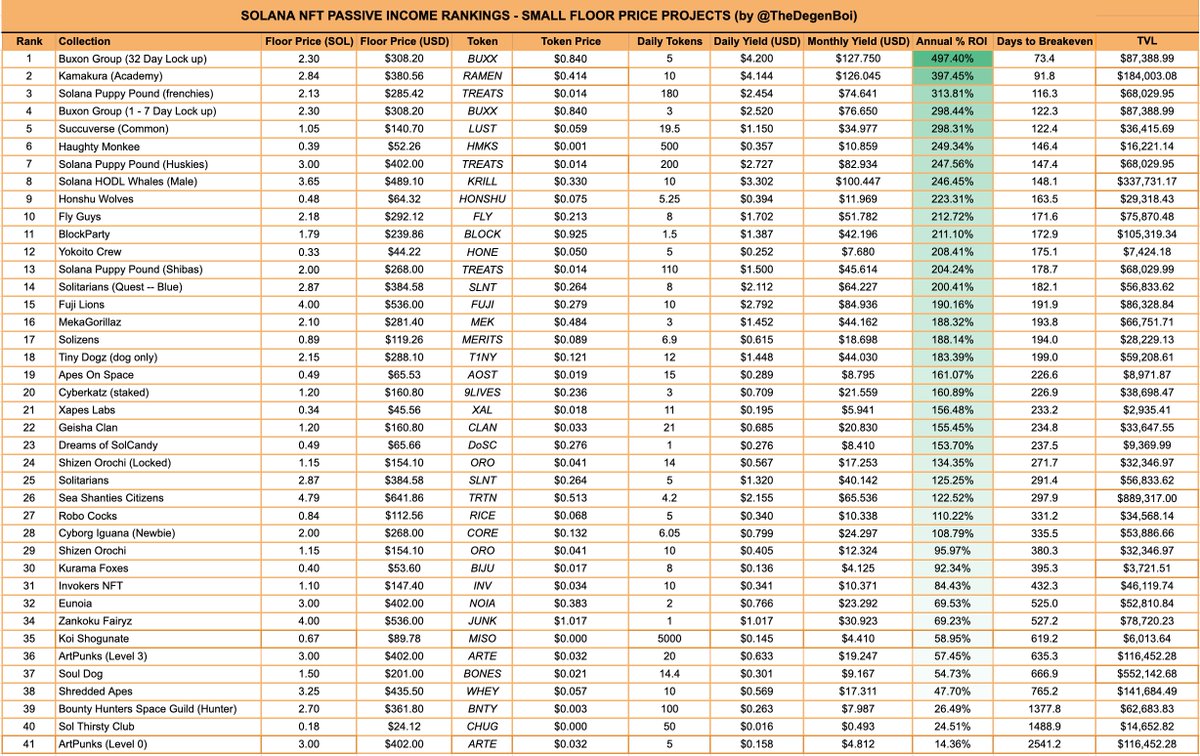Click the TVL column header

tap(1145, 41)
